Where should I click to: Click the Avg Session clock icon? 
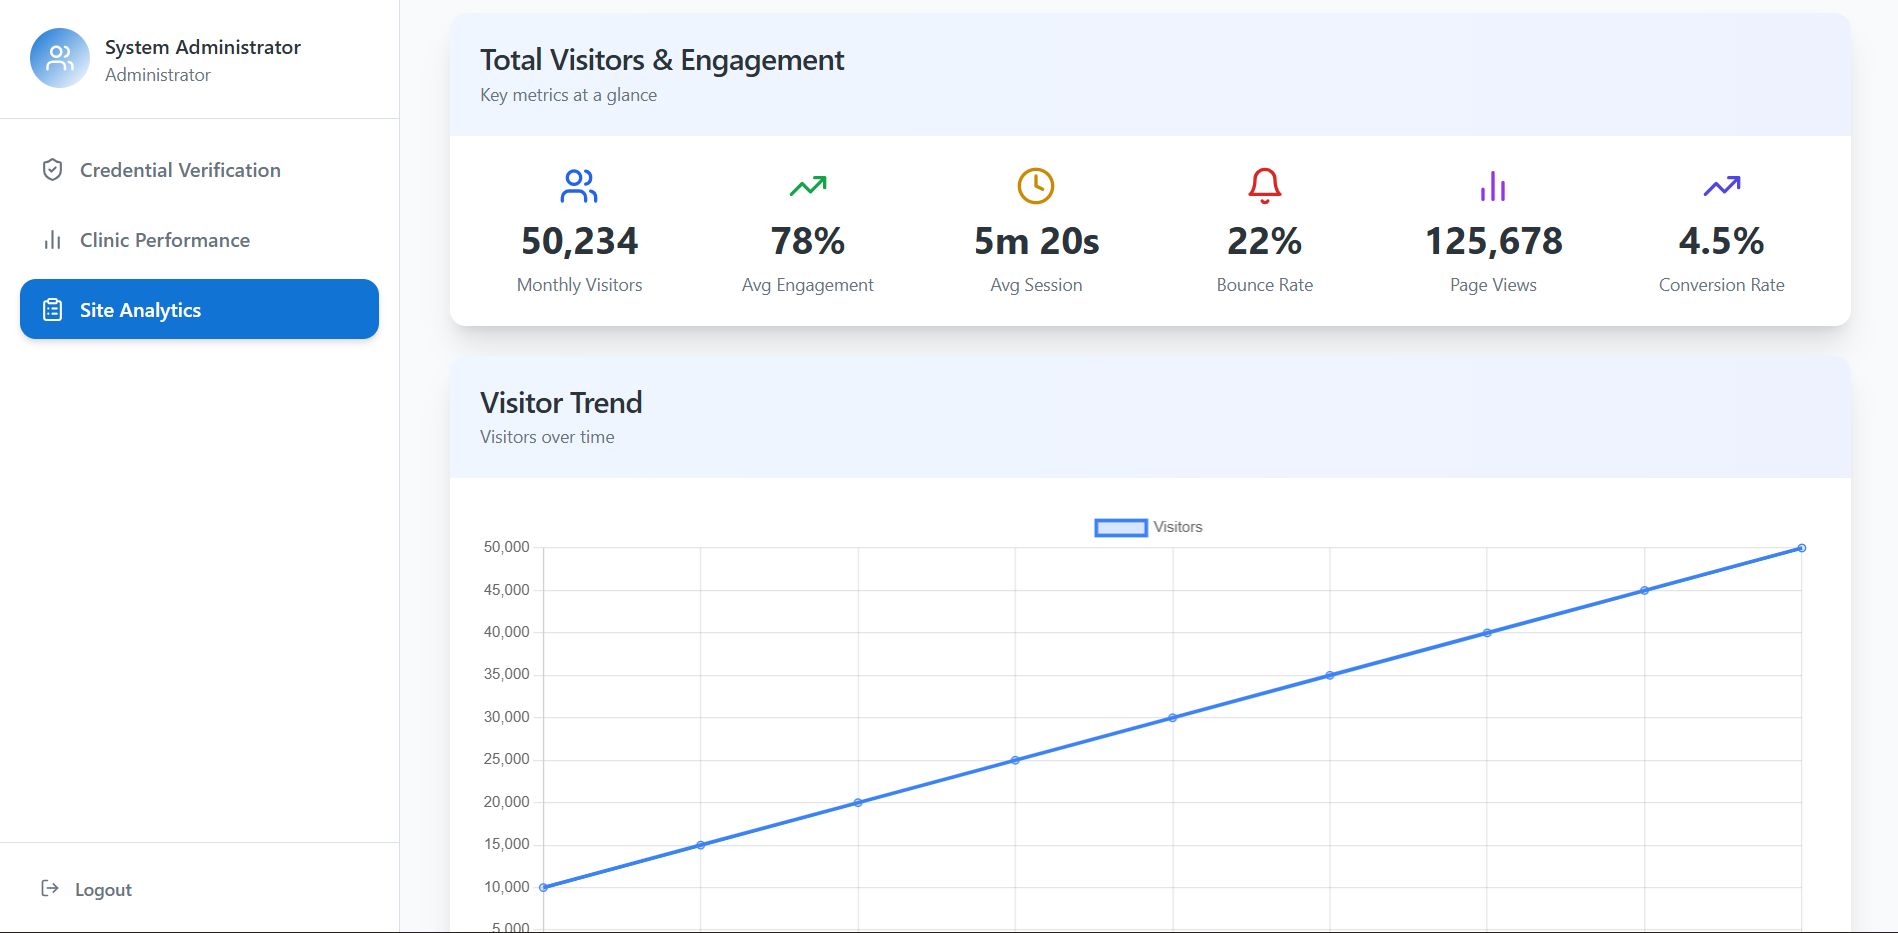click(1036, 186)
